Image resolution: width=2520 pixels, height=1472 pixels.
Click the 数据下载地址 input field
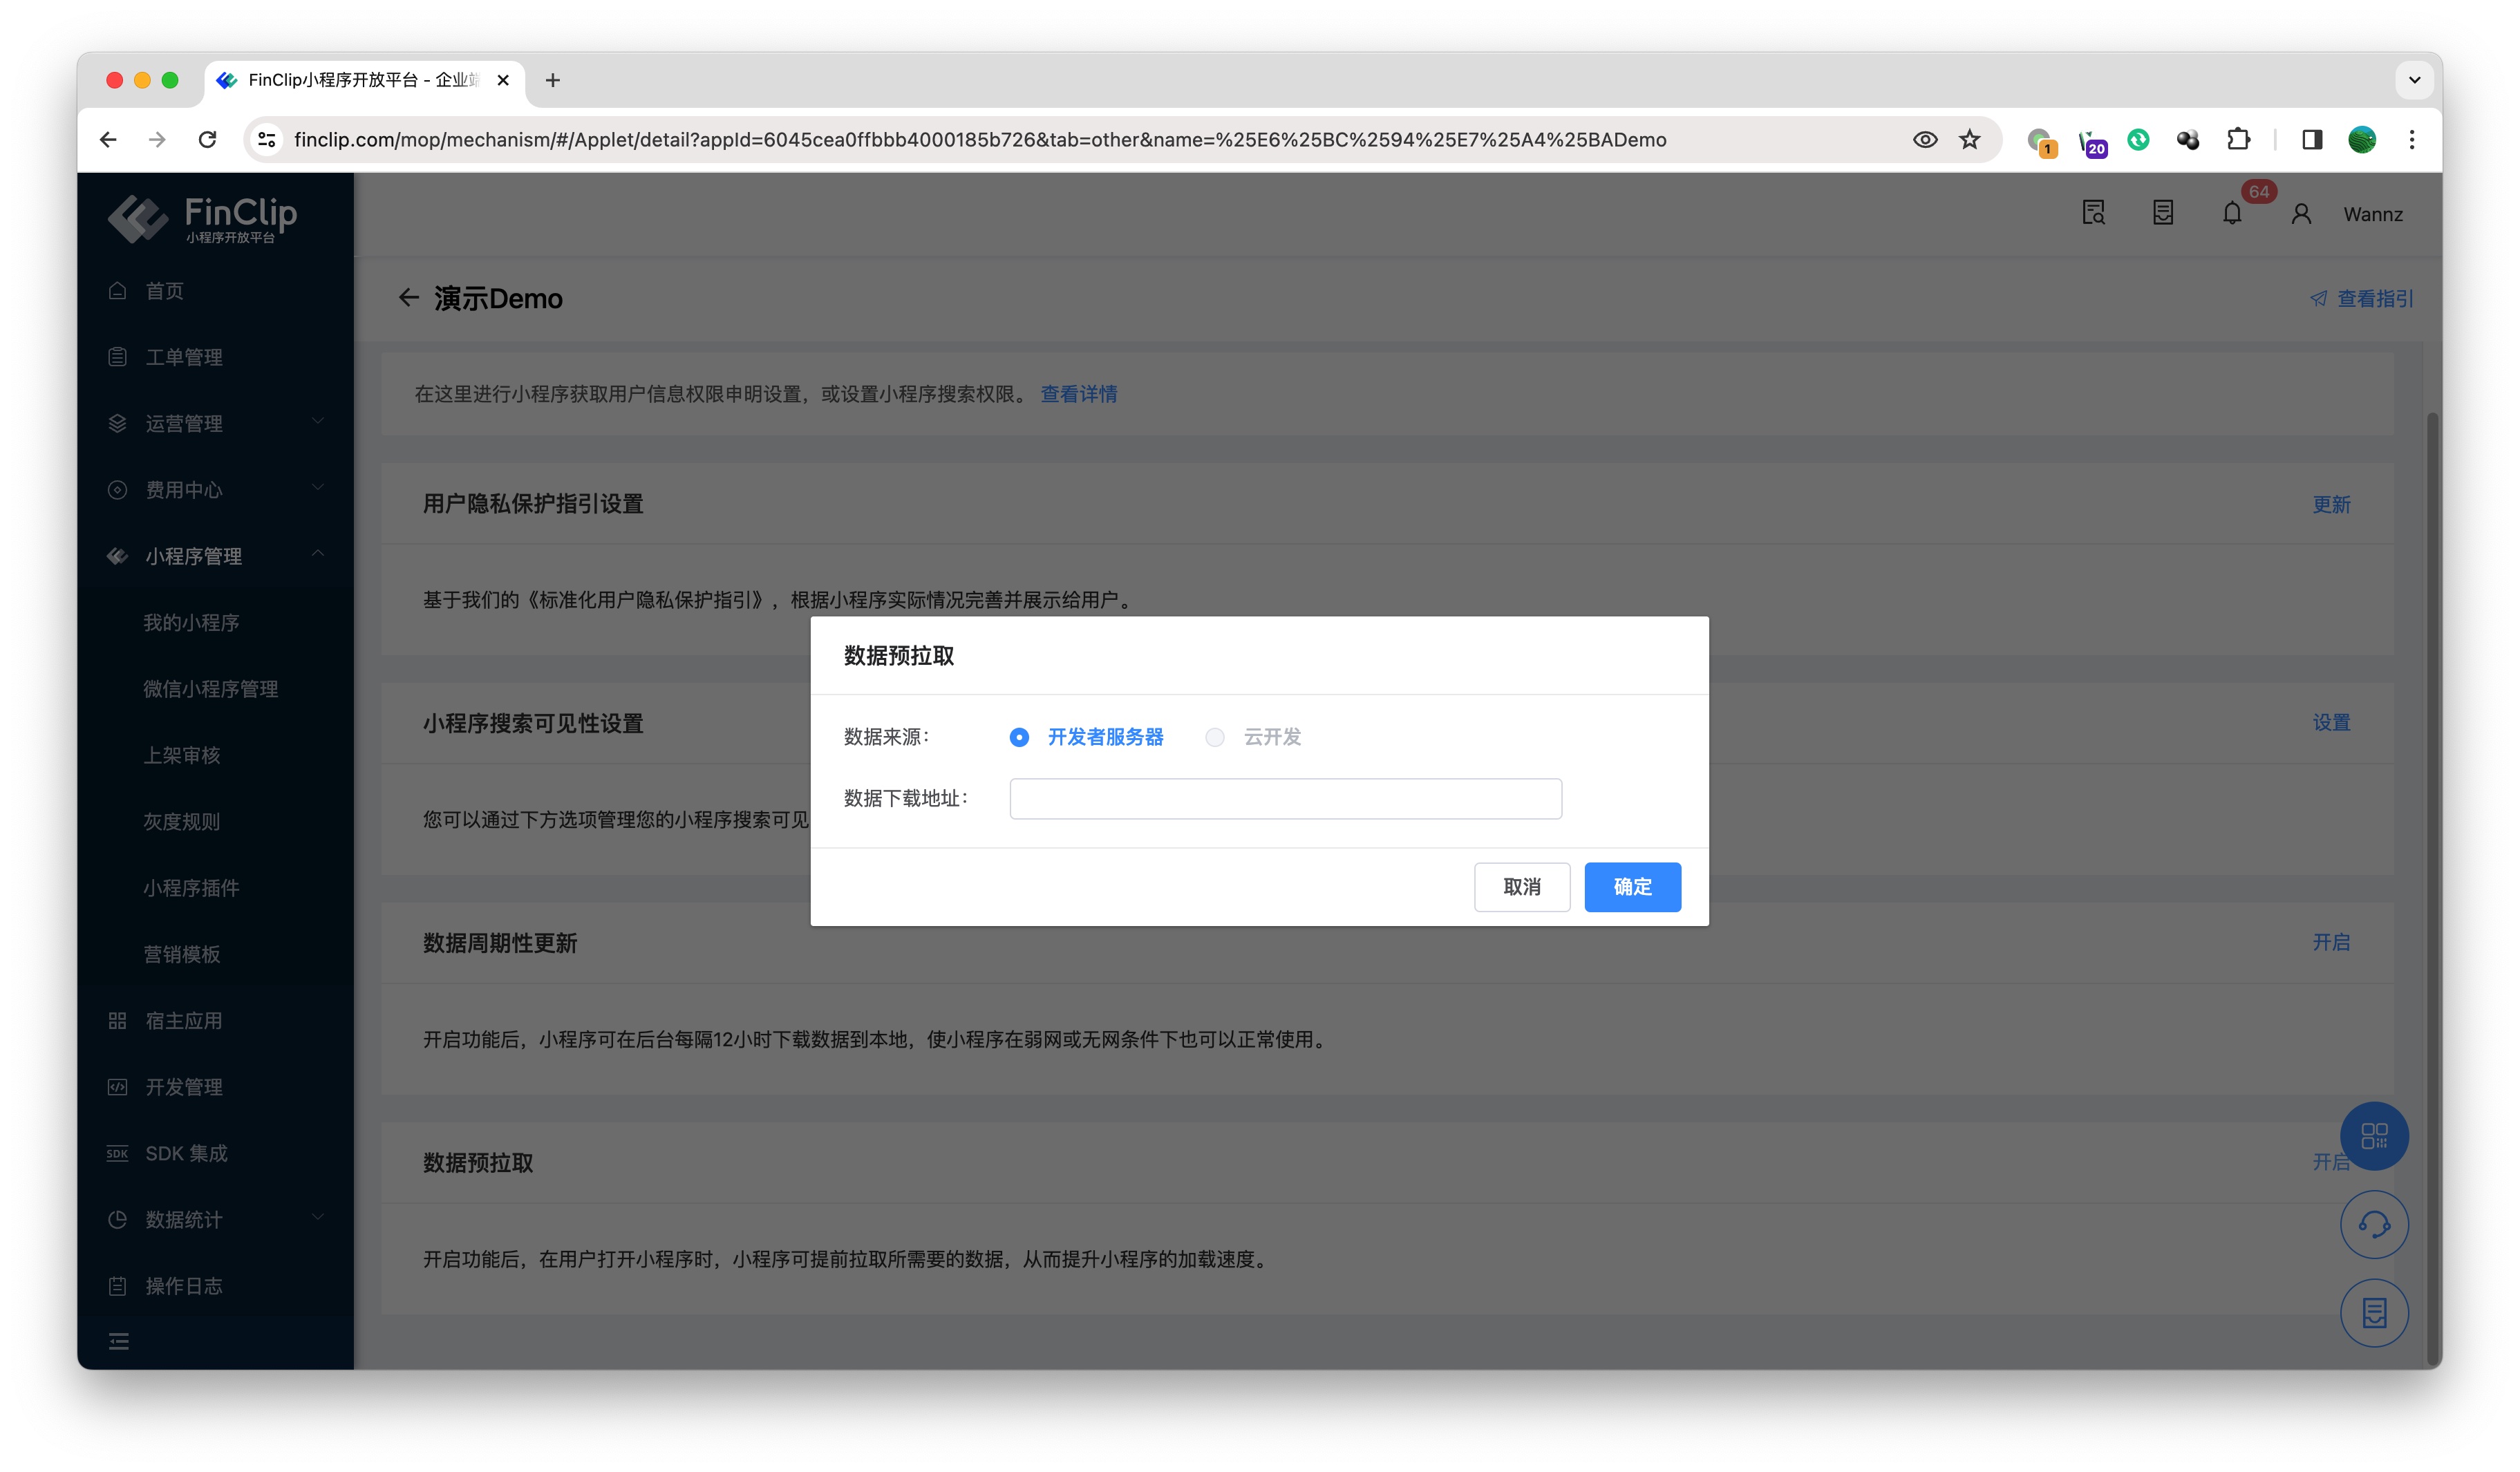click(1285, 799)
